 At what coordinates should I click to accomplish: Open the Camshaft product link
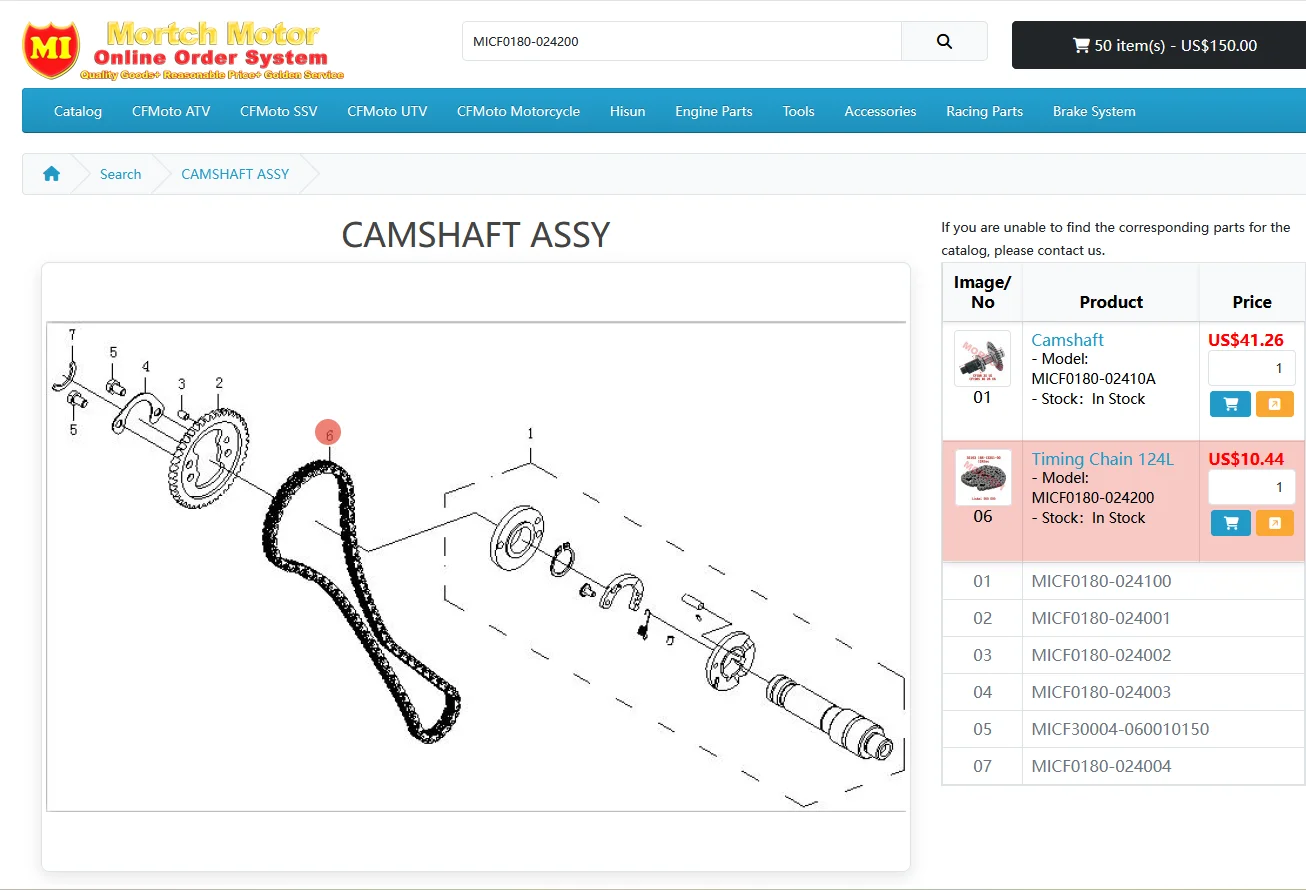point(1067,340)
